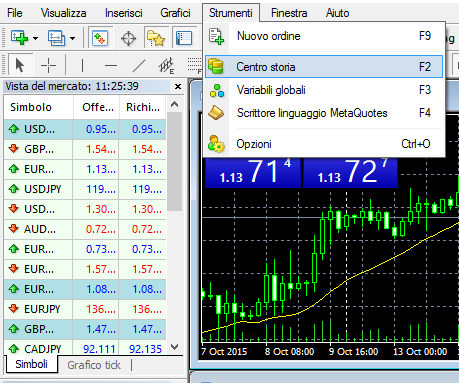The width and height of the screenshot is (459, 383).
Task: Click the new chart toolbar icon
Action: tap(19, 38)
